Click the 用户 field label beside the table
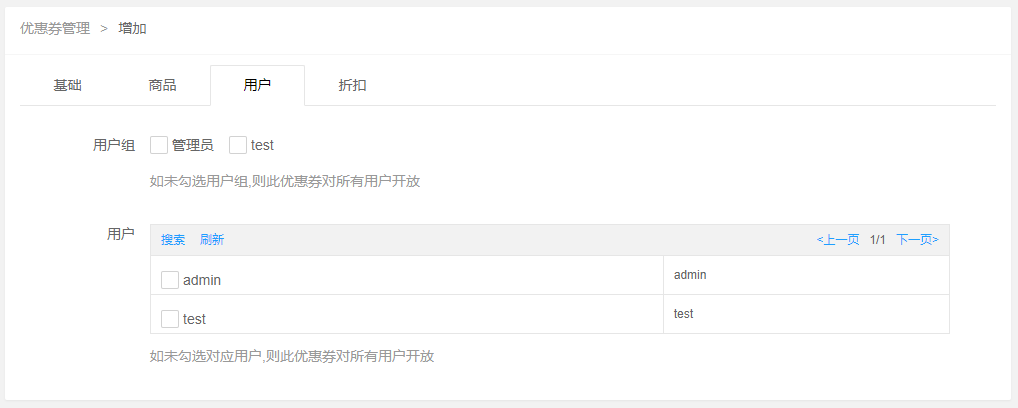The height and width of the screenshot is (408, 1018). [x=120, y=233]
